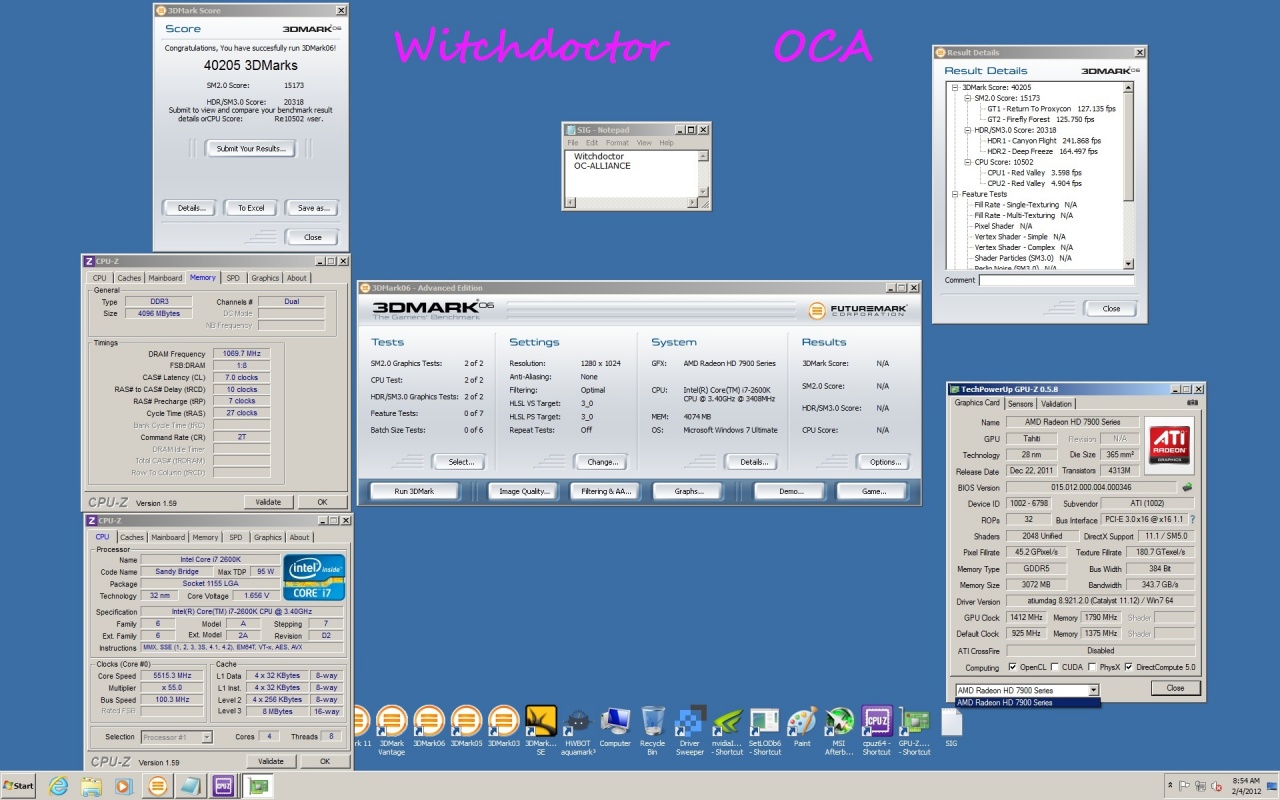Image resolution: width=1280 pixels, height=800 pixels.
Task: Click the Internet Explorer taskbar icon
Action: tap(58, 786)
